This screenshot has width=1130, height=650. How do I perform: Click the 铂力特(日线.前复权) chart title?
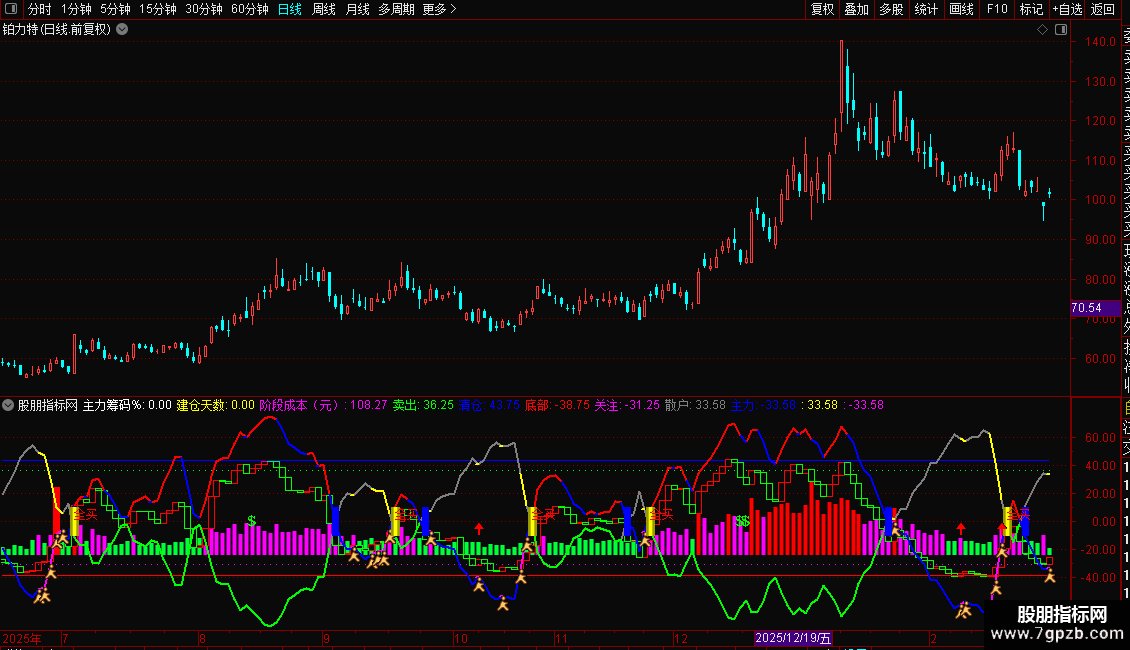57,30
